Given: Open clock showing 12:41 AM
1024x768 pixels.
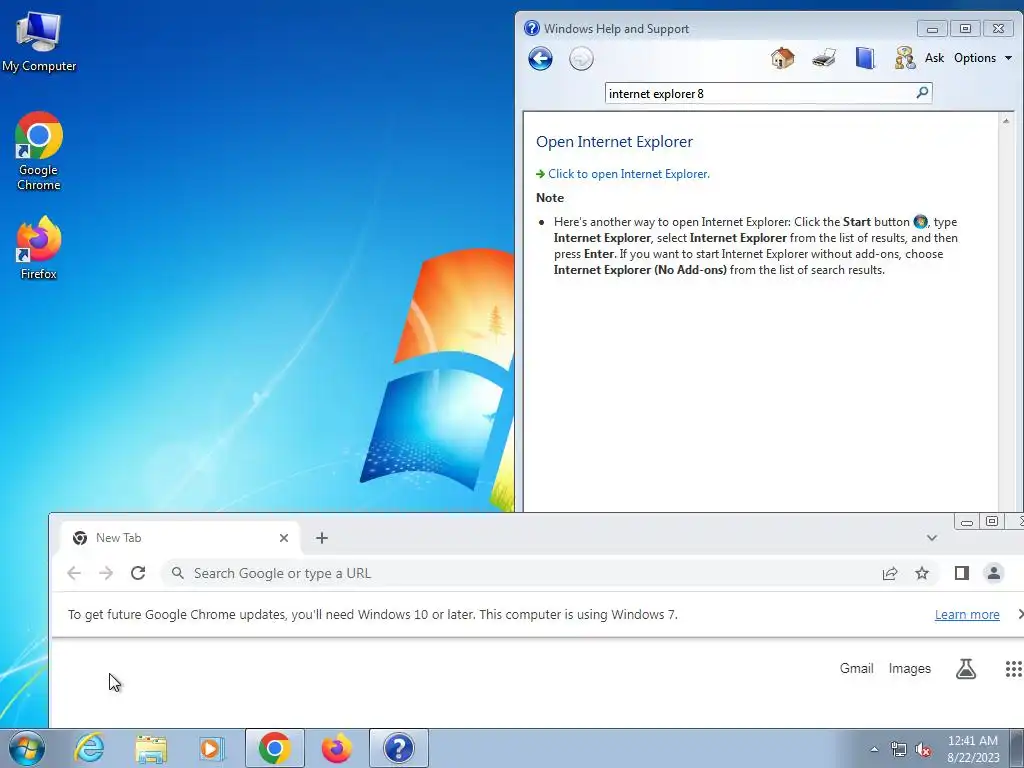Looking at the screenshot, I should tap(973, 749).
